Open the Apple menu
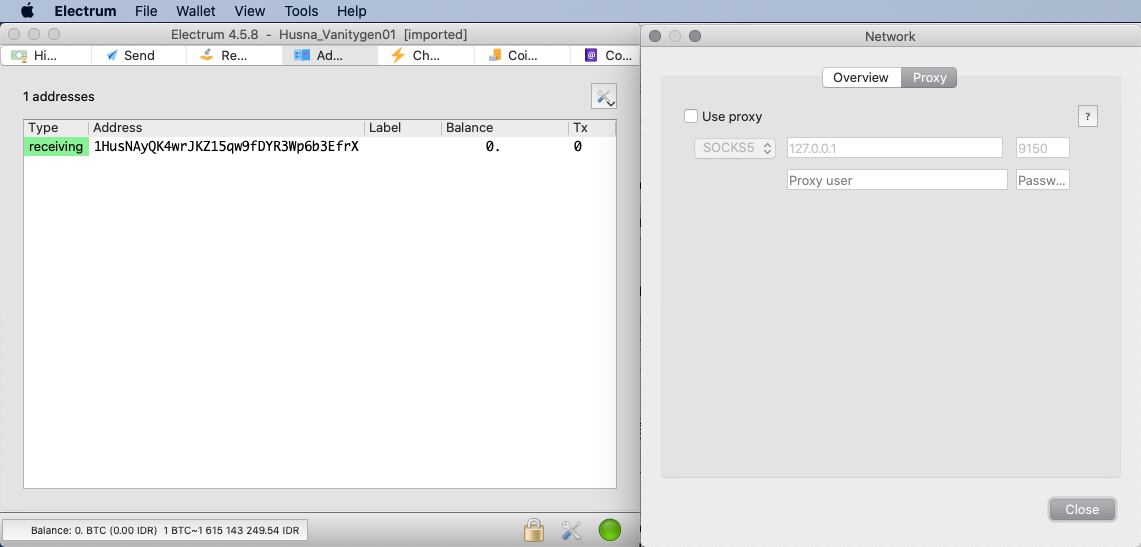This screenshot has height=547, width=1141. pyautogui.click(x=27, y=11)
